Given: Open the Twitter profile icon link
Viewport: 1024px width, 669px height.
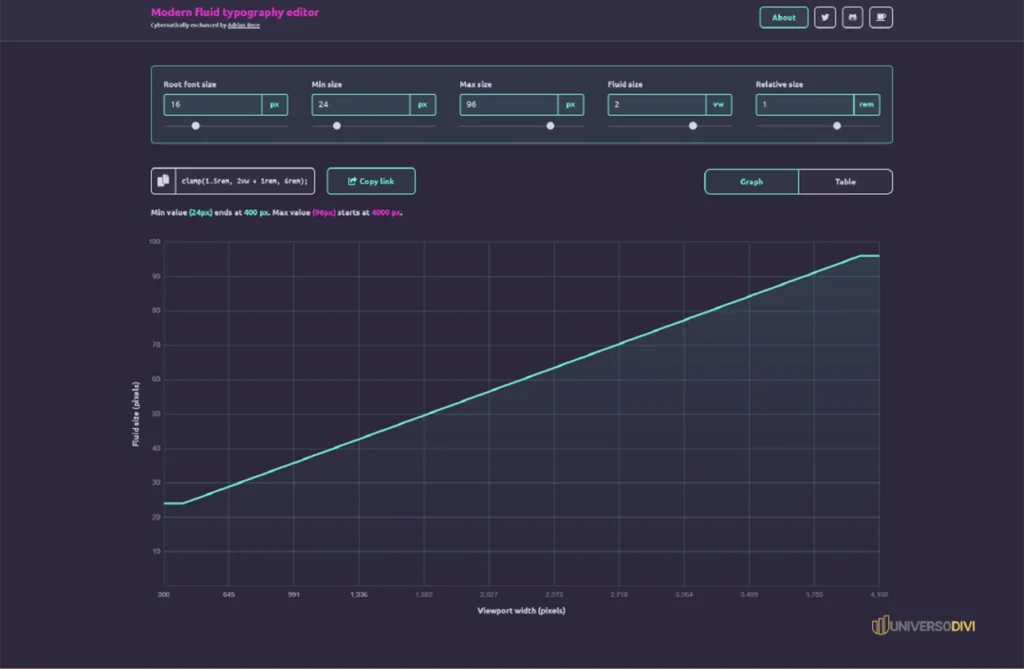Looking at the screenshot, I should point(825,18).
